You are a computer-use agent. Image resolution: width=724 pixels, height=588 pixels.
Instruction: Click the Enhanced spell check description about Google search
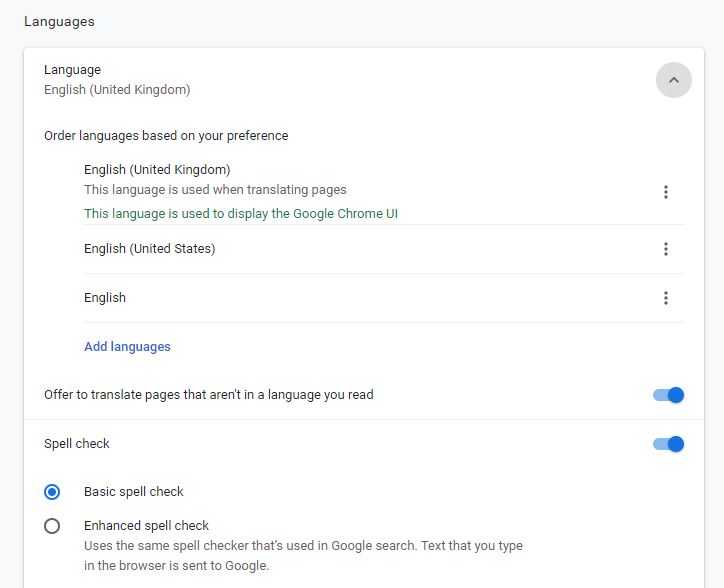click(303, 556)
